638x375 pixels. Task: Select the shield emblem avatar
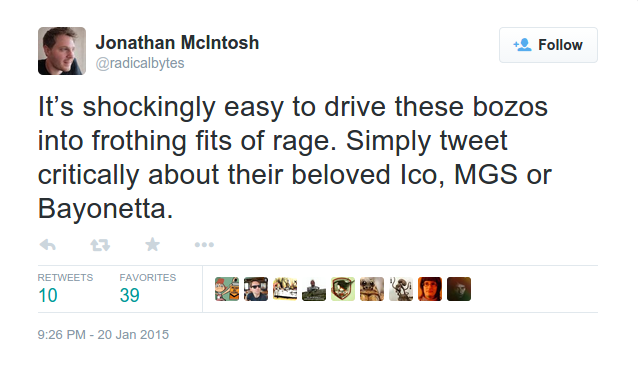pos(343,289)
